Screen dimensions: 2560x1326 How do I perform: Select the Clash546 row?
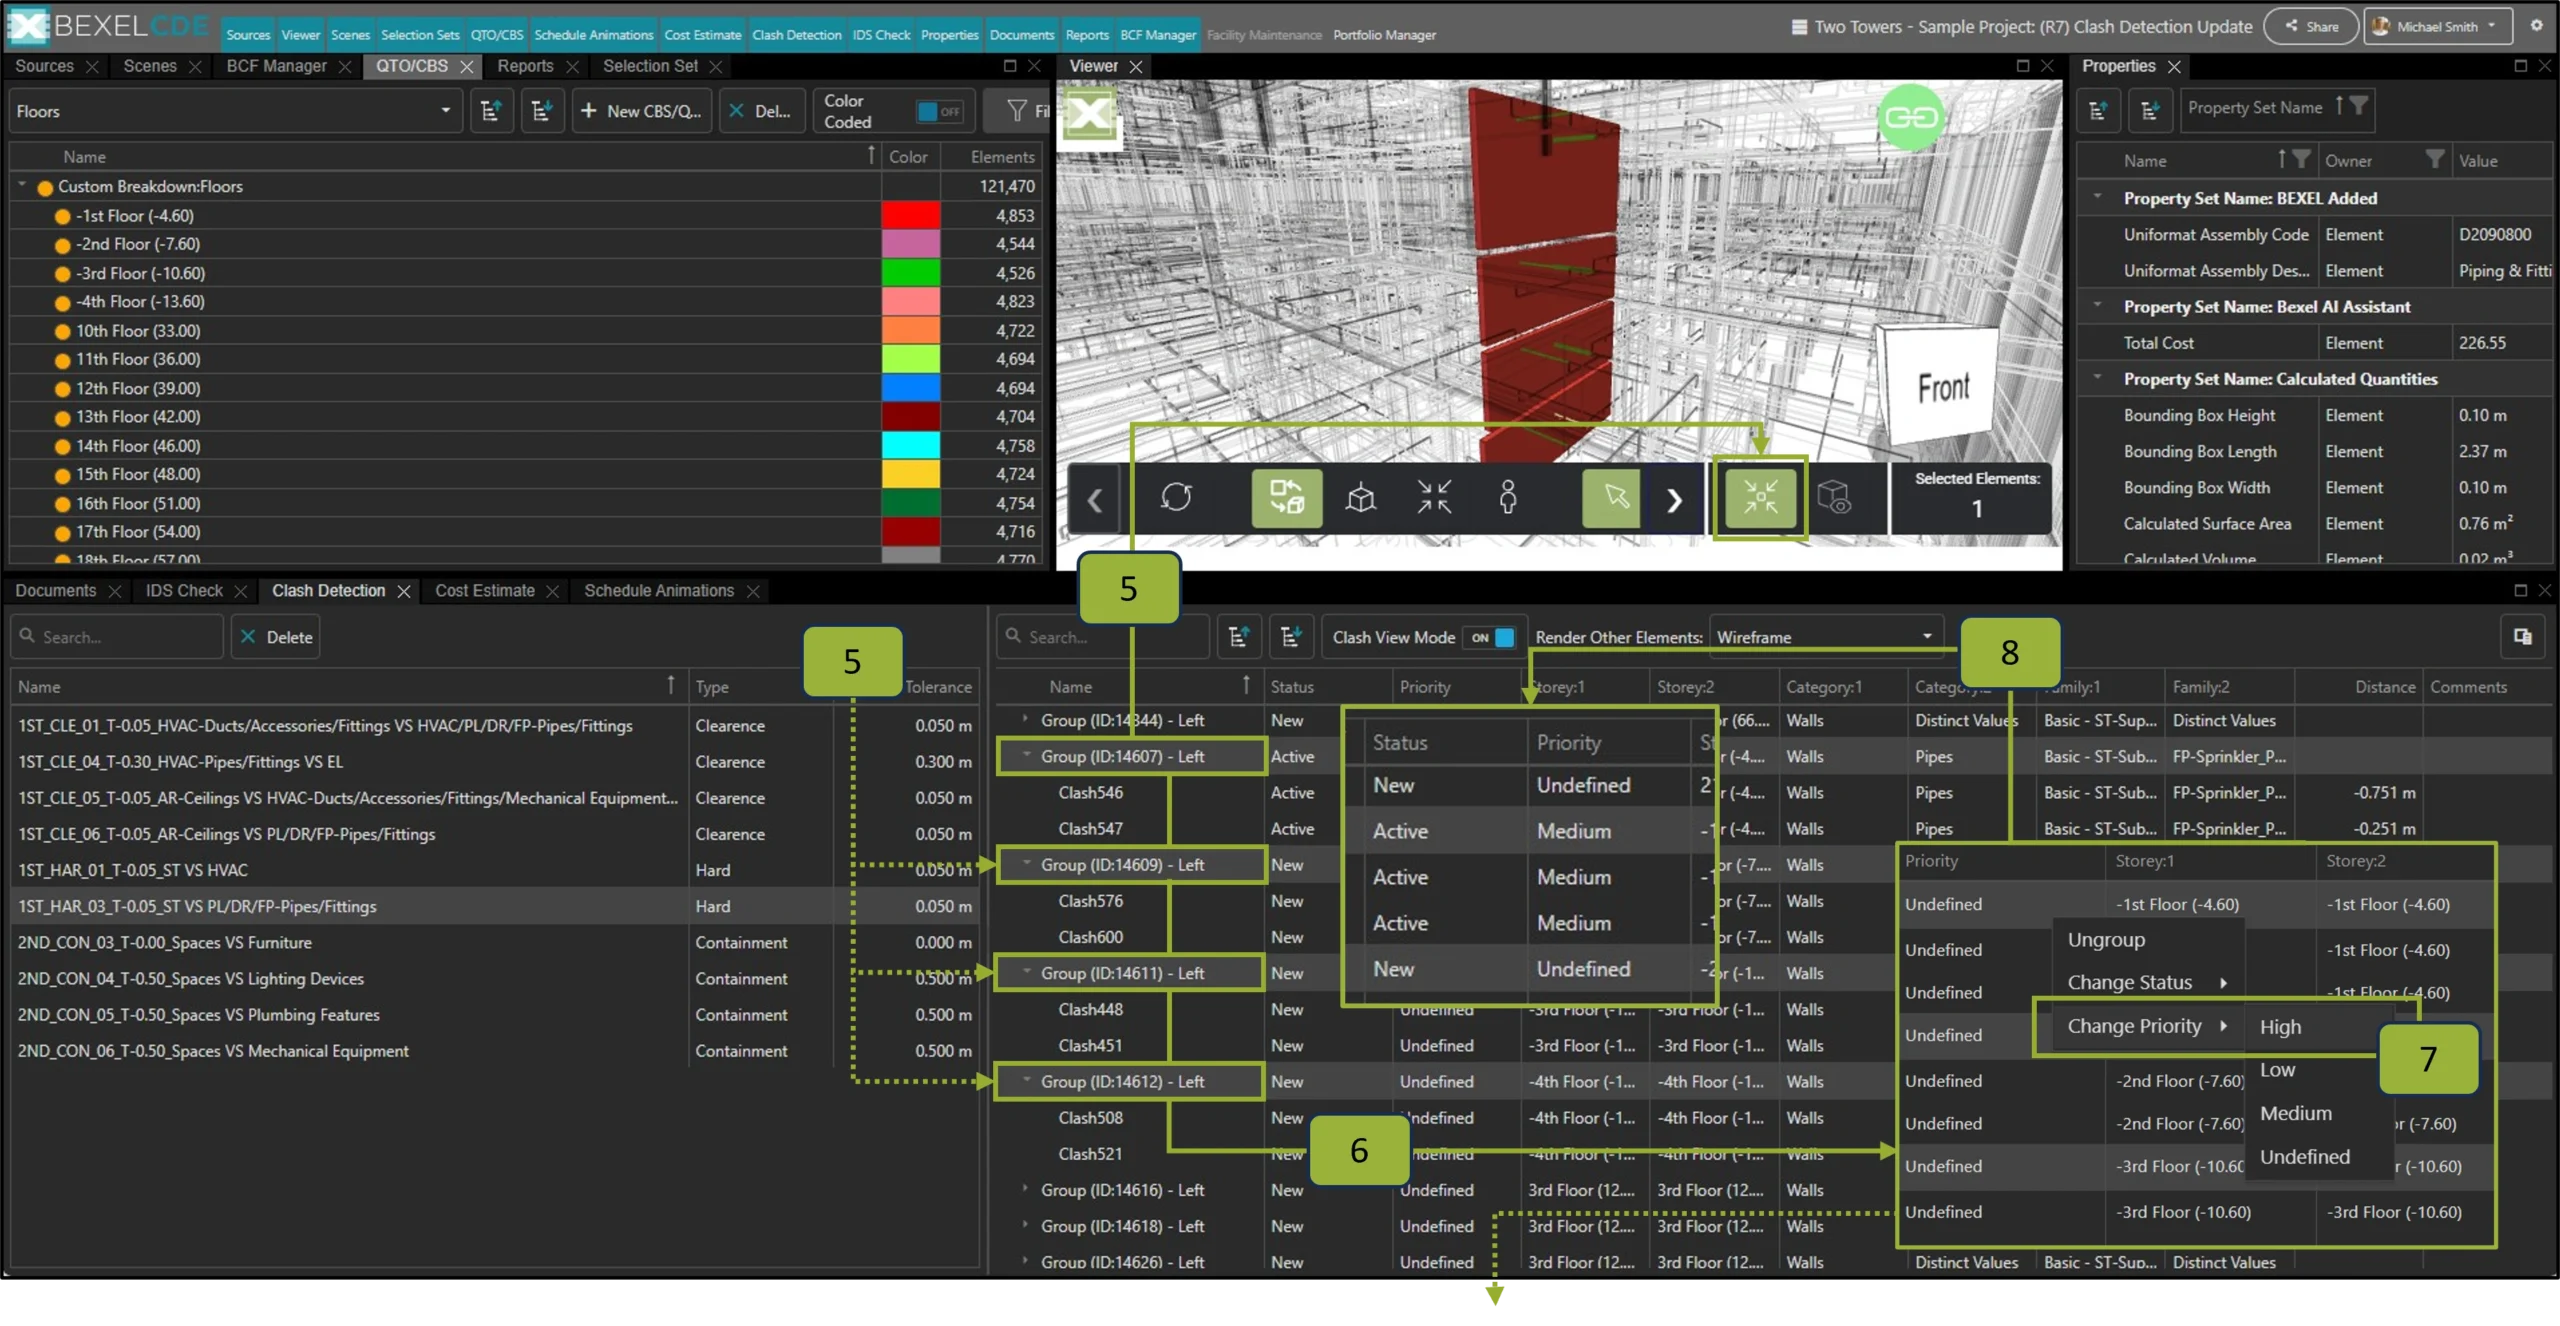pyautogui.click(x=1090, y=792)
